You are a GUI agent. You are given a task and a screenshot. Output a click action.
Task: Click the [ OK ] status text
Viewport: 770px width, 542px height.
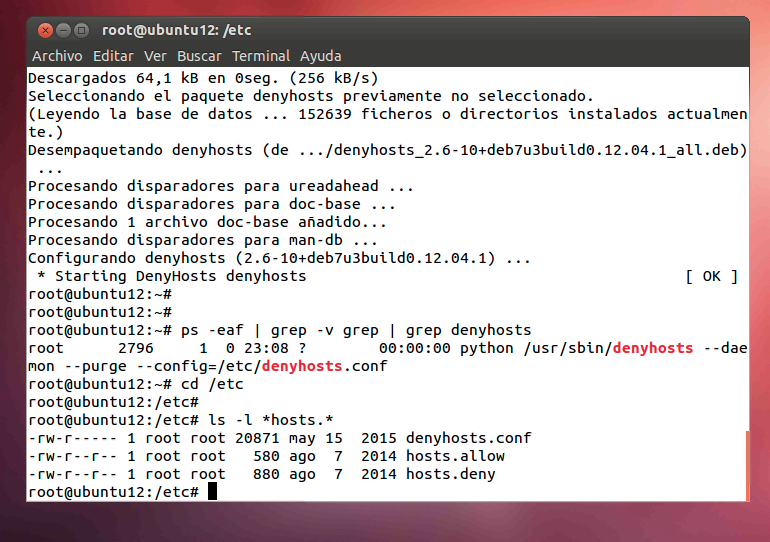tap(711, 276)
